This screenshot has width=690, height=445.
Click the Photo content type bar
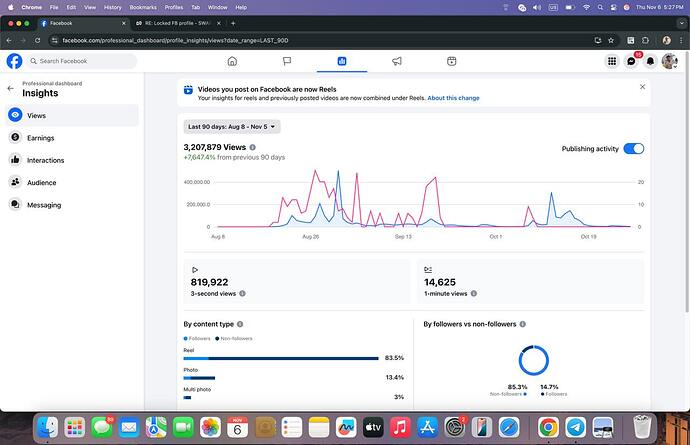click(x=199, y=378)
